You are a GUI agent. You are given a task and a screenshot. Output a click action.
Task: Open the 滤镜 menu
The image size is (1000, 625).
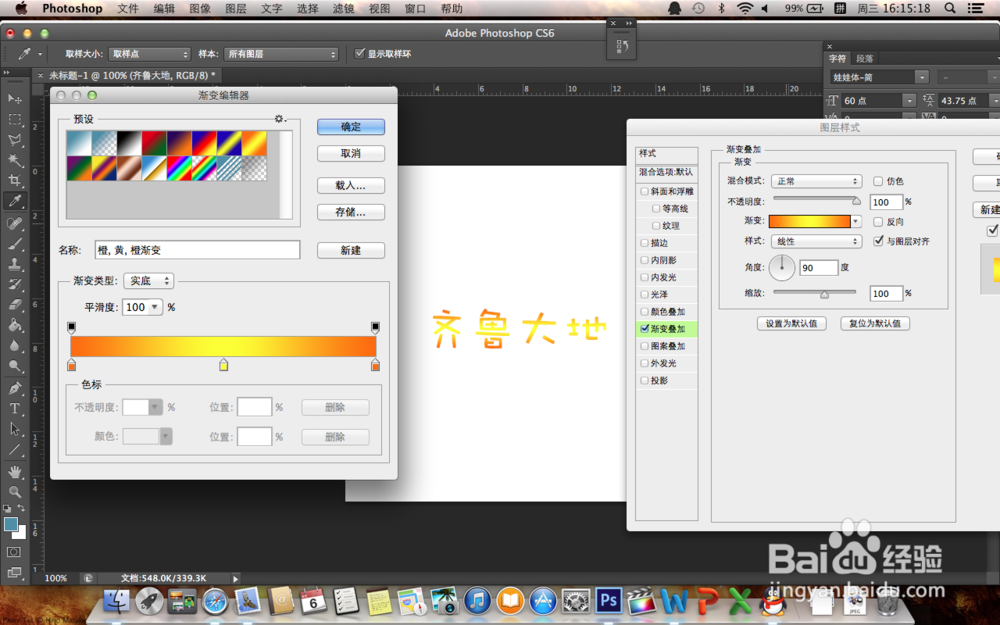click(x=343, y=8)
